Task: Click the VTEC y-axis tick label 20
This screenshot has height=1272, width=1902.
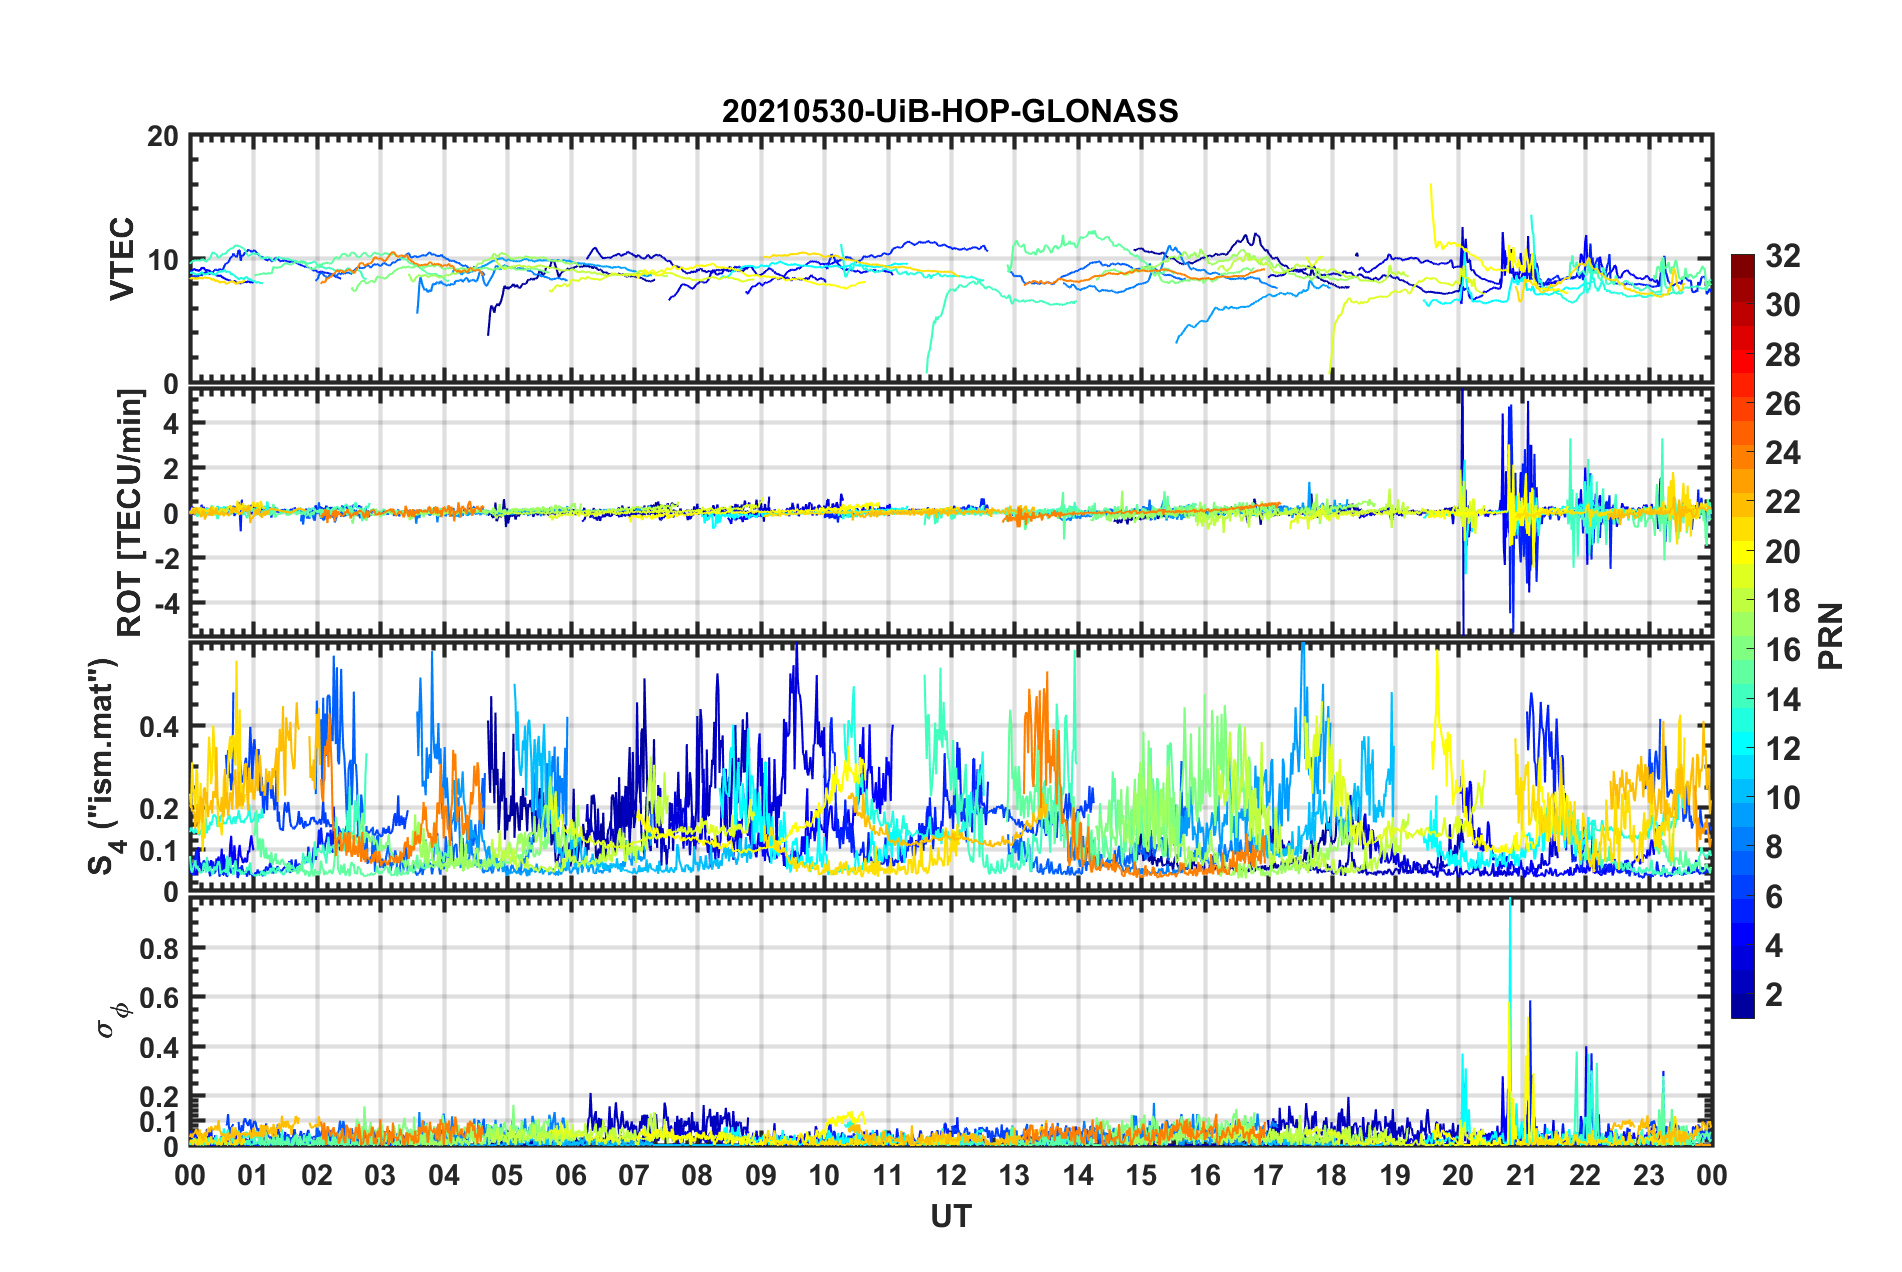Action: click(x=162, y=136)
